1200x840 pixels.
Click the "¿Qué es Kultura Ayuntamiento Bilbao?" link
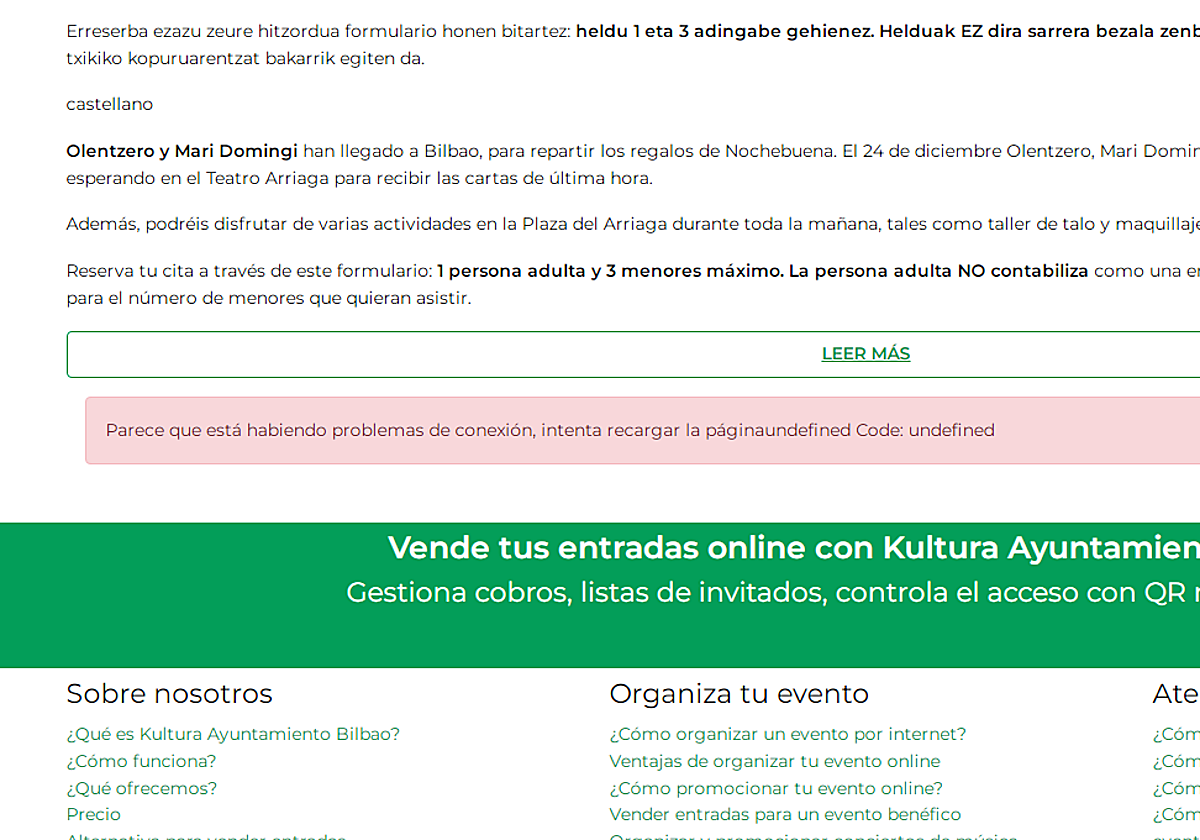click(x=232, y=733)
